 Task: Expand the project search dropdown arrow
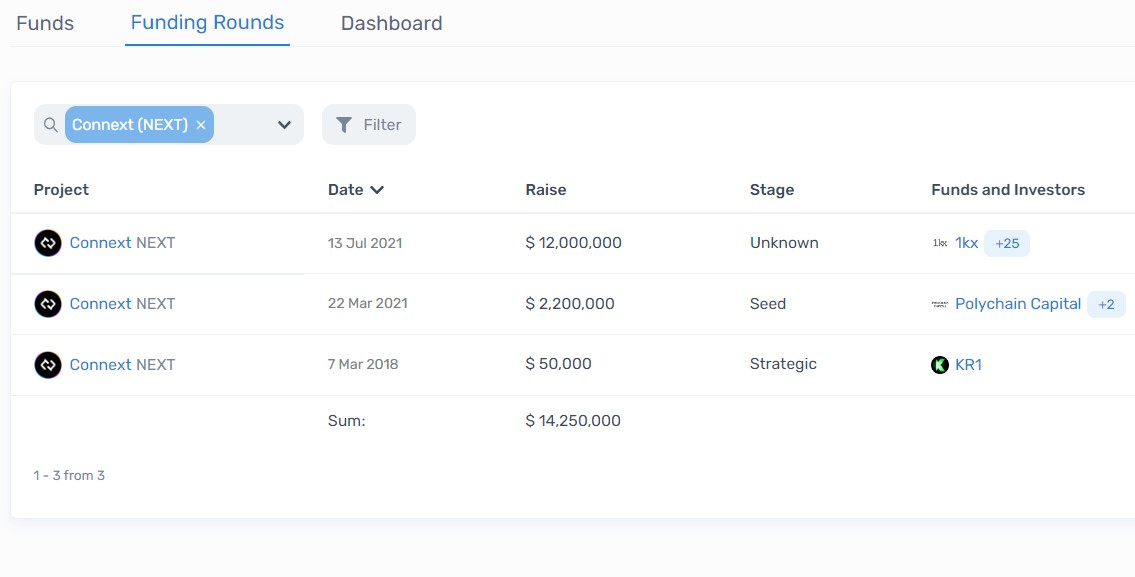[x=284, y=125]
